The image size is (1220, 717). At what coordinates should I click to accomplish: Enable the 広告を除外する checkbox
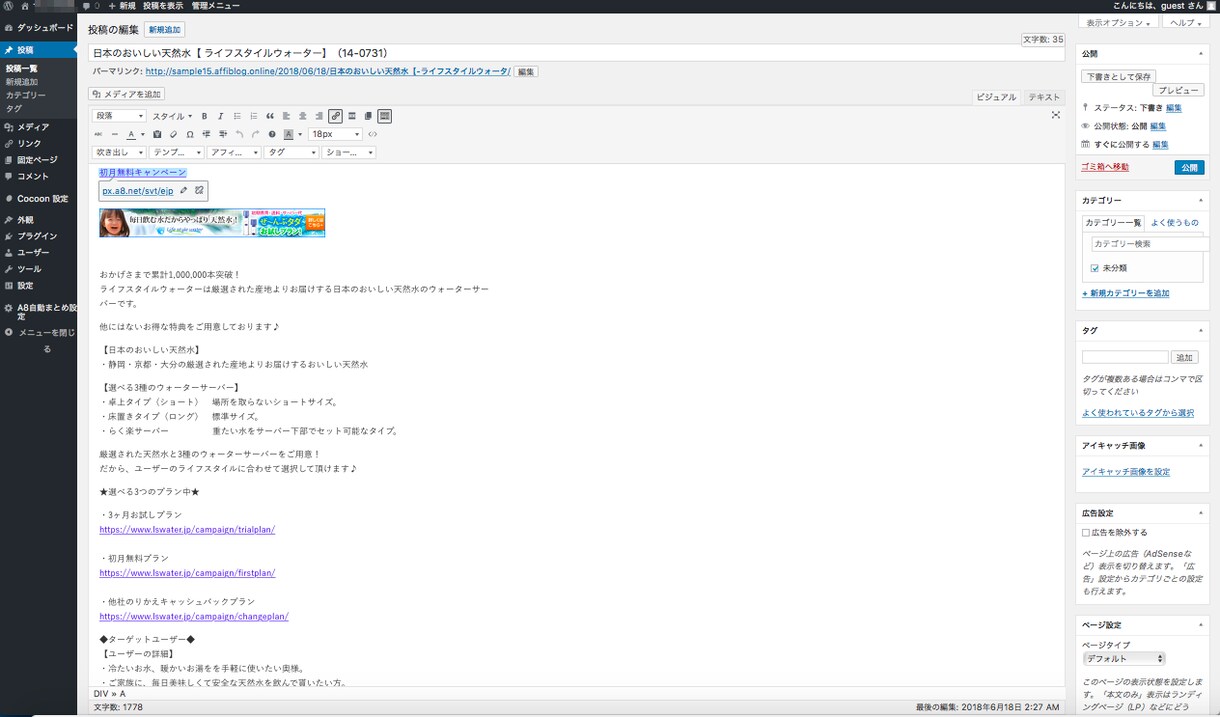(x=1086, y=533)
